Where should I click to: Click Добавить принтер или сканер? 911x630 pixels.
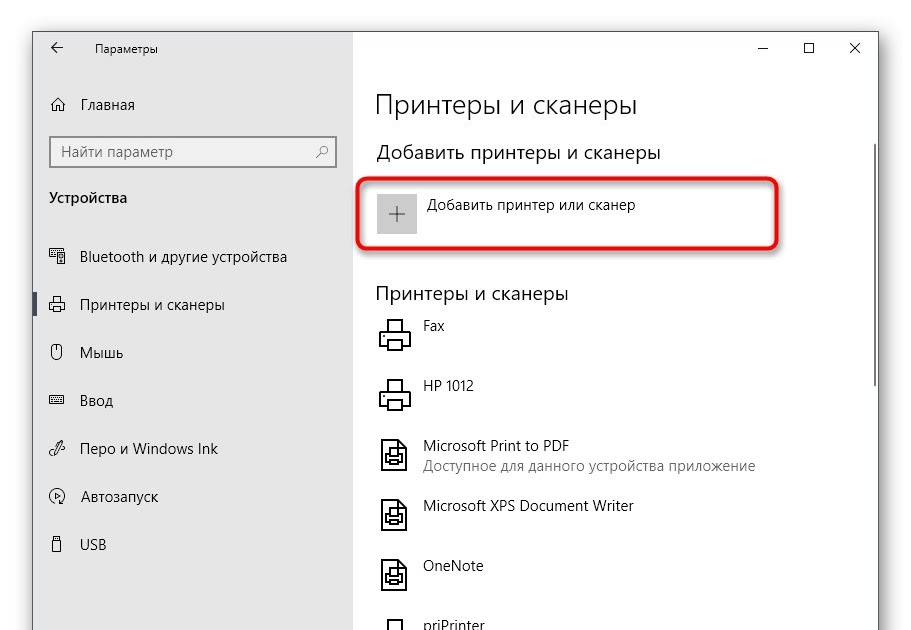click(x=531, y=205)
